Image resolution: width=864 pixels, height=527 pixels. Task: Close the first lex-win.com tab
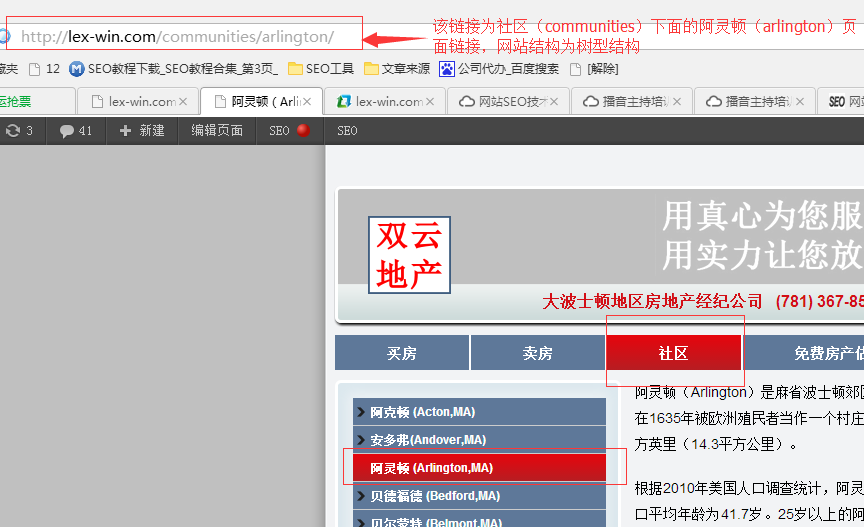click(183, 102)
